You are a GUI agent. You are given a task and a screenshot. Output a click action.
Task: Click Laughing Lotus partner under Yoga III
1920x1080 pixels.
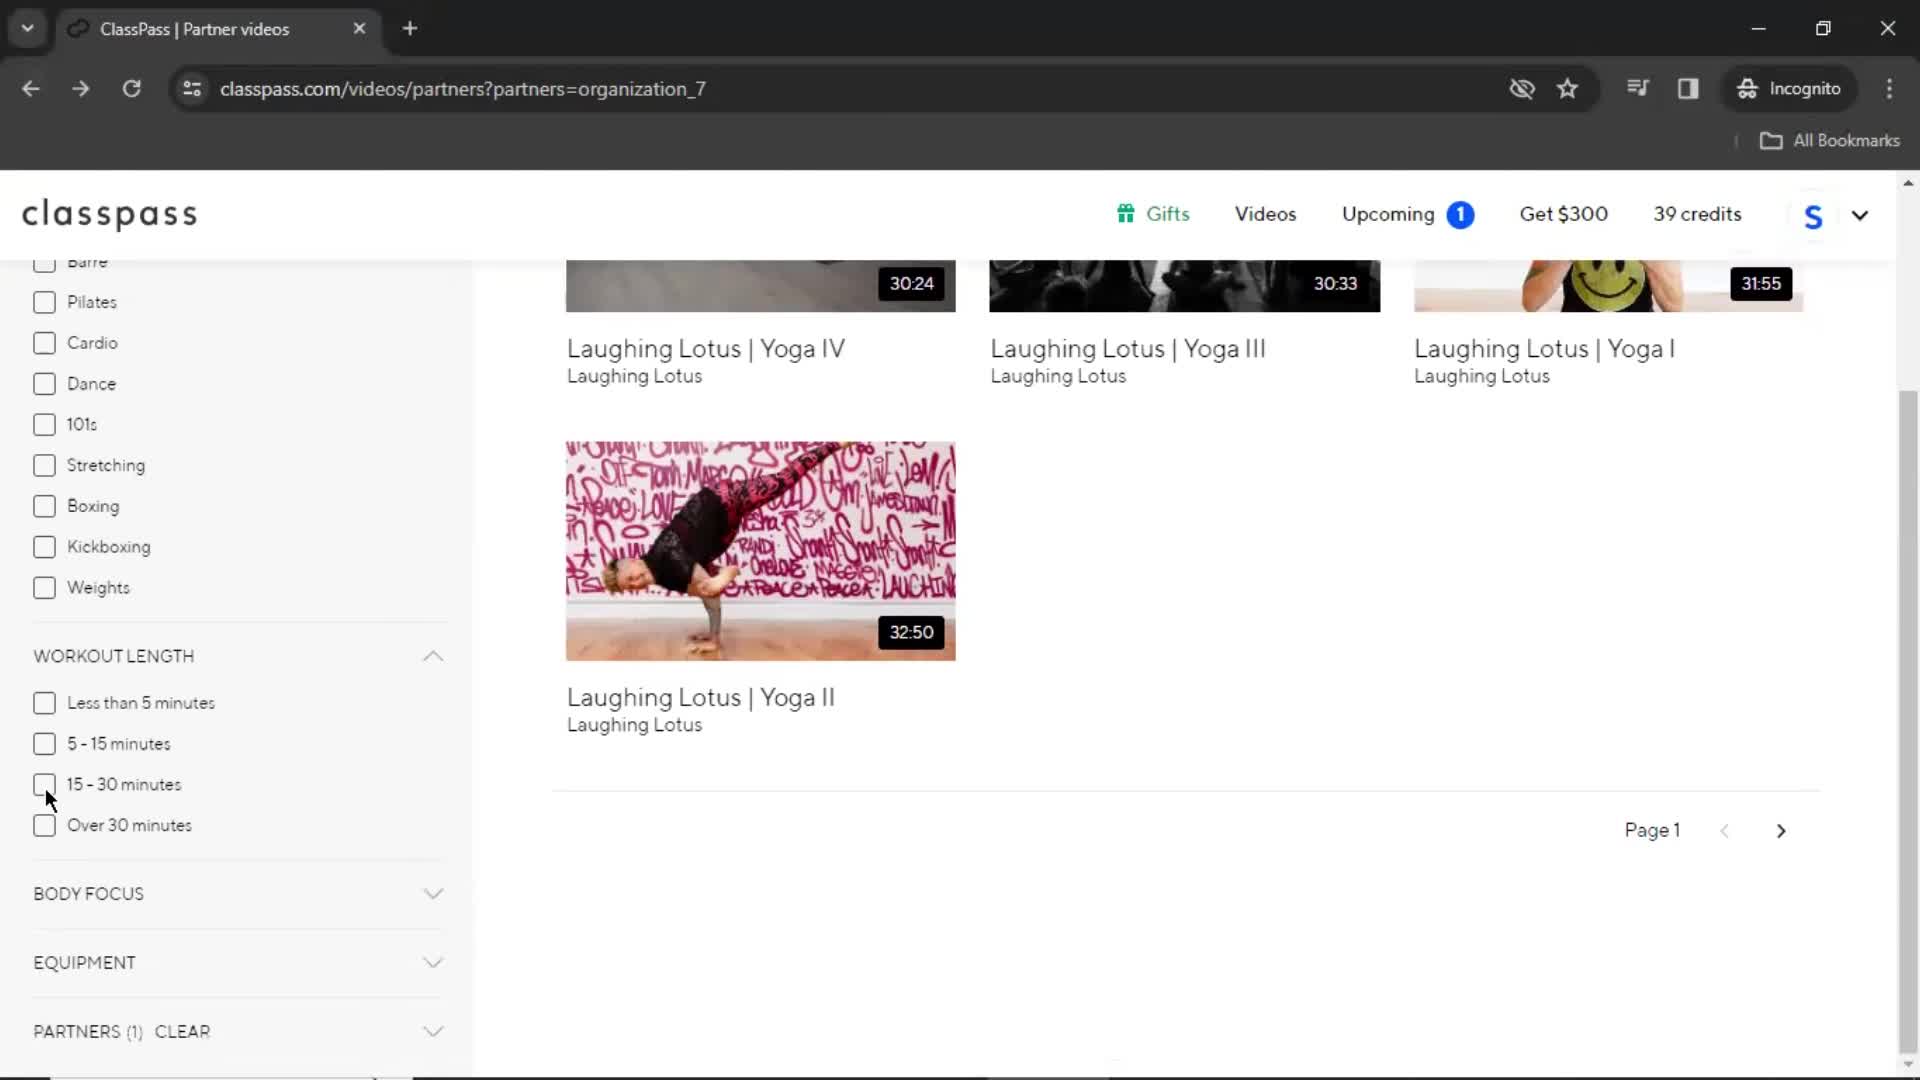tap(1058, 376)
